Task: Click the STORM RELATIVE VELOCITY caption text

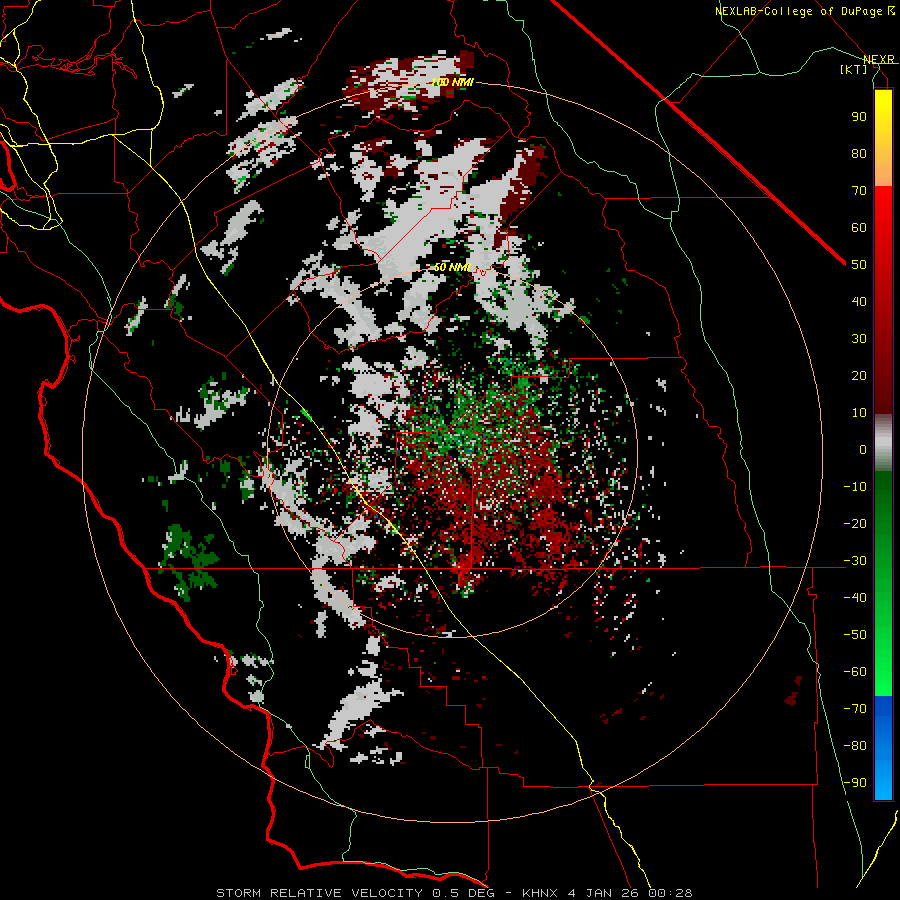Action: 319,893
